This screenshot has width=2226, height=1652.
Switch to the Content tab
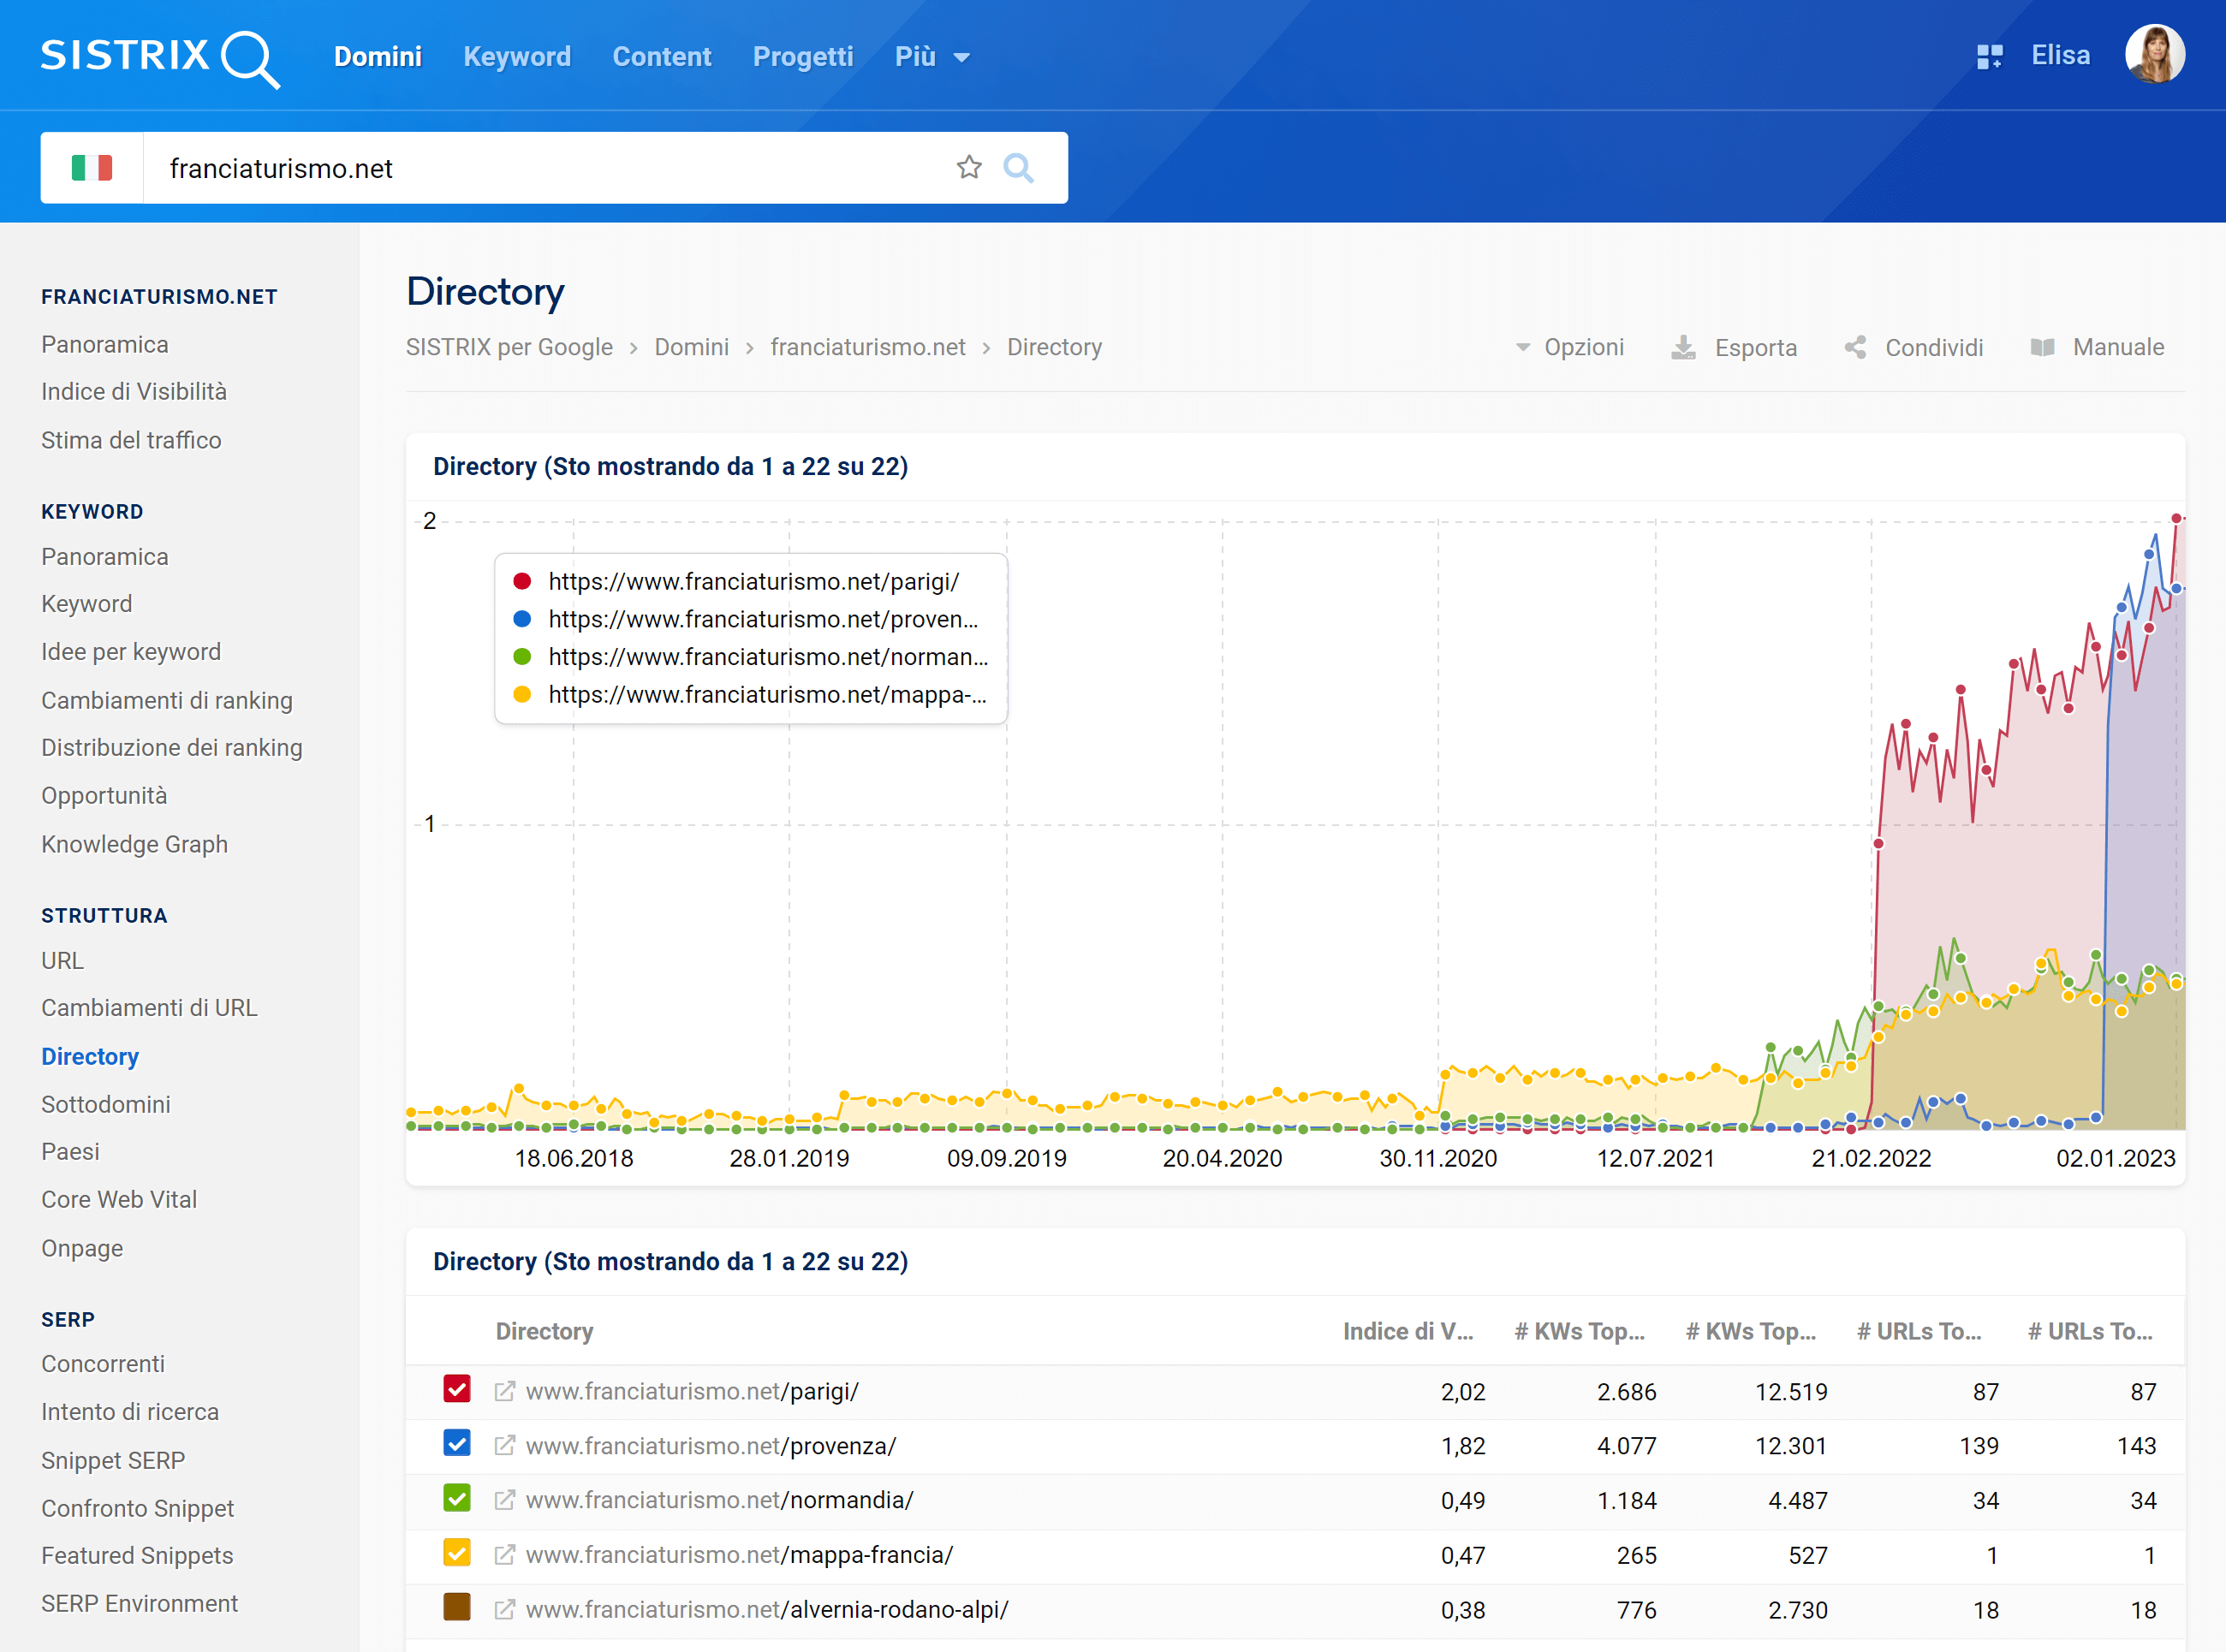pos(662,57)
